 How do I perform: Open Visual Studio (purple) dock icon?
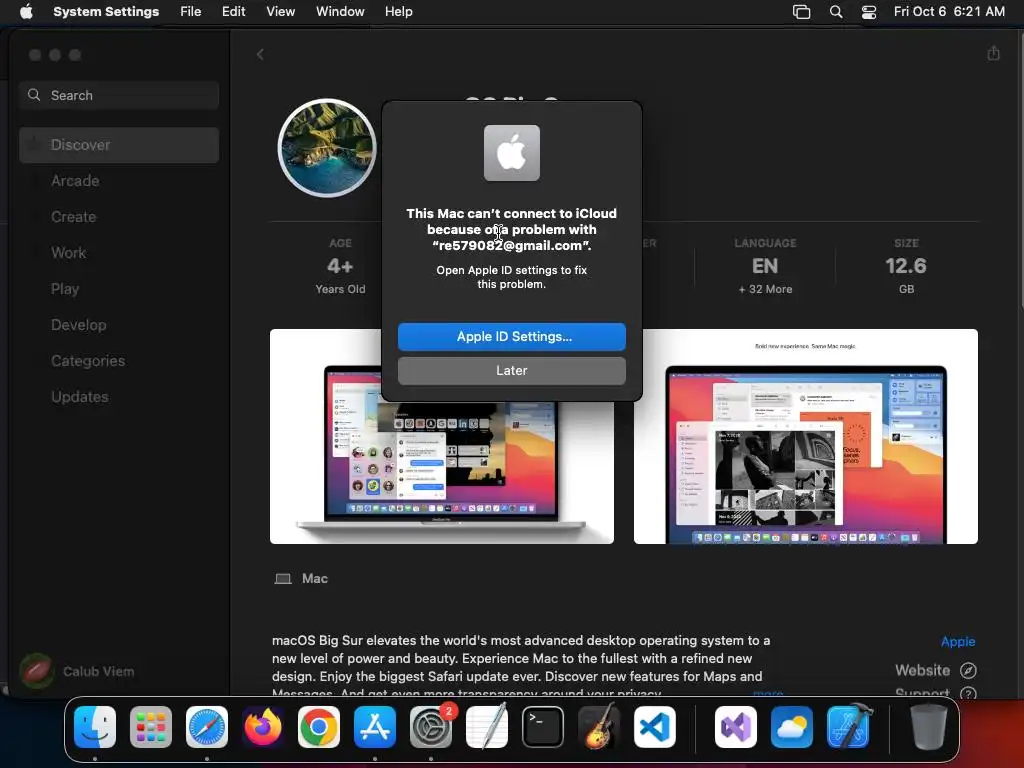click(736, 727)
